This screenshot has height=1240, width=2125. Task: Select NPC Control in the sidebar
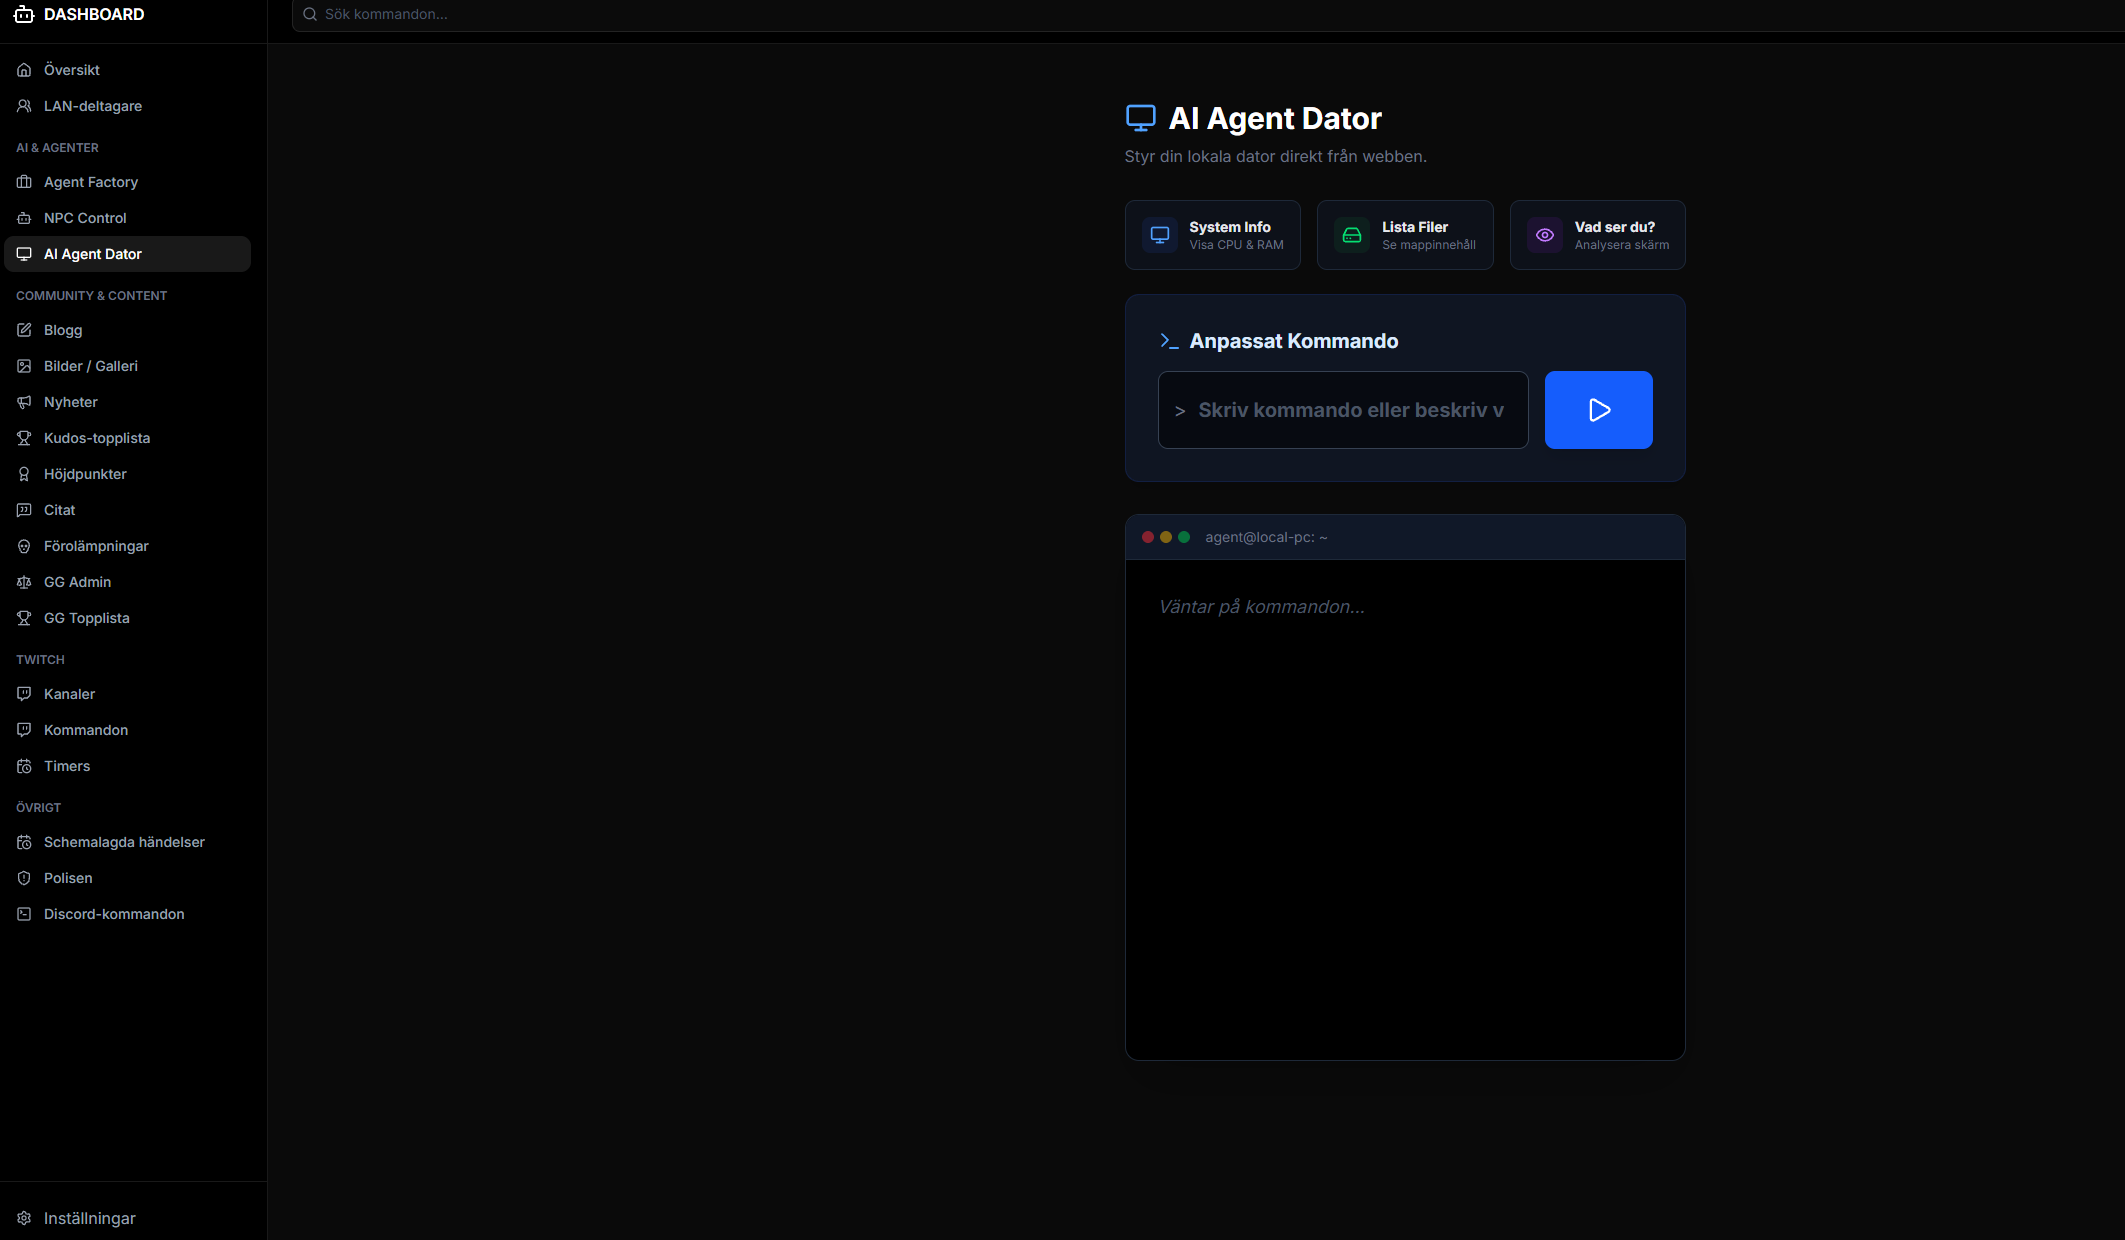[128, 218]
